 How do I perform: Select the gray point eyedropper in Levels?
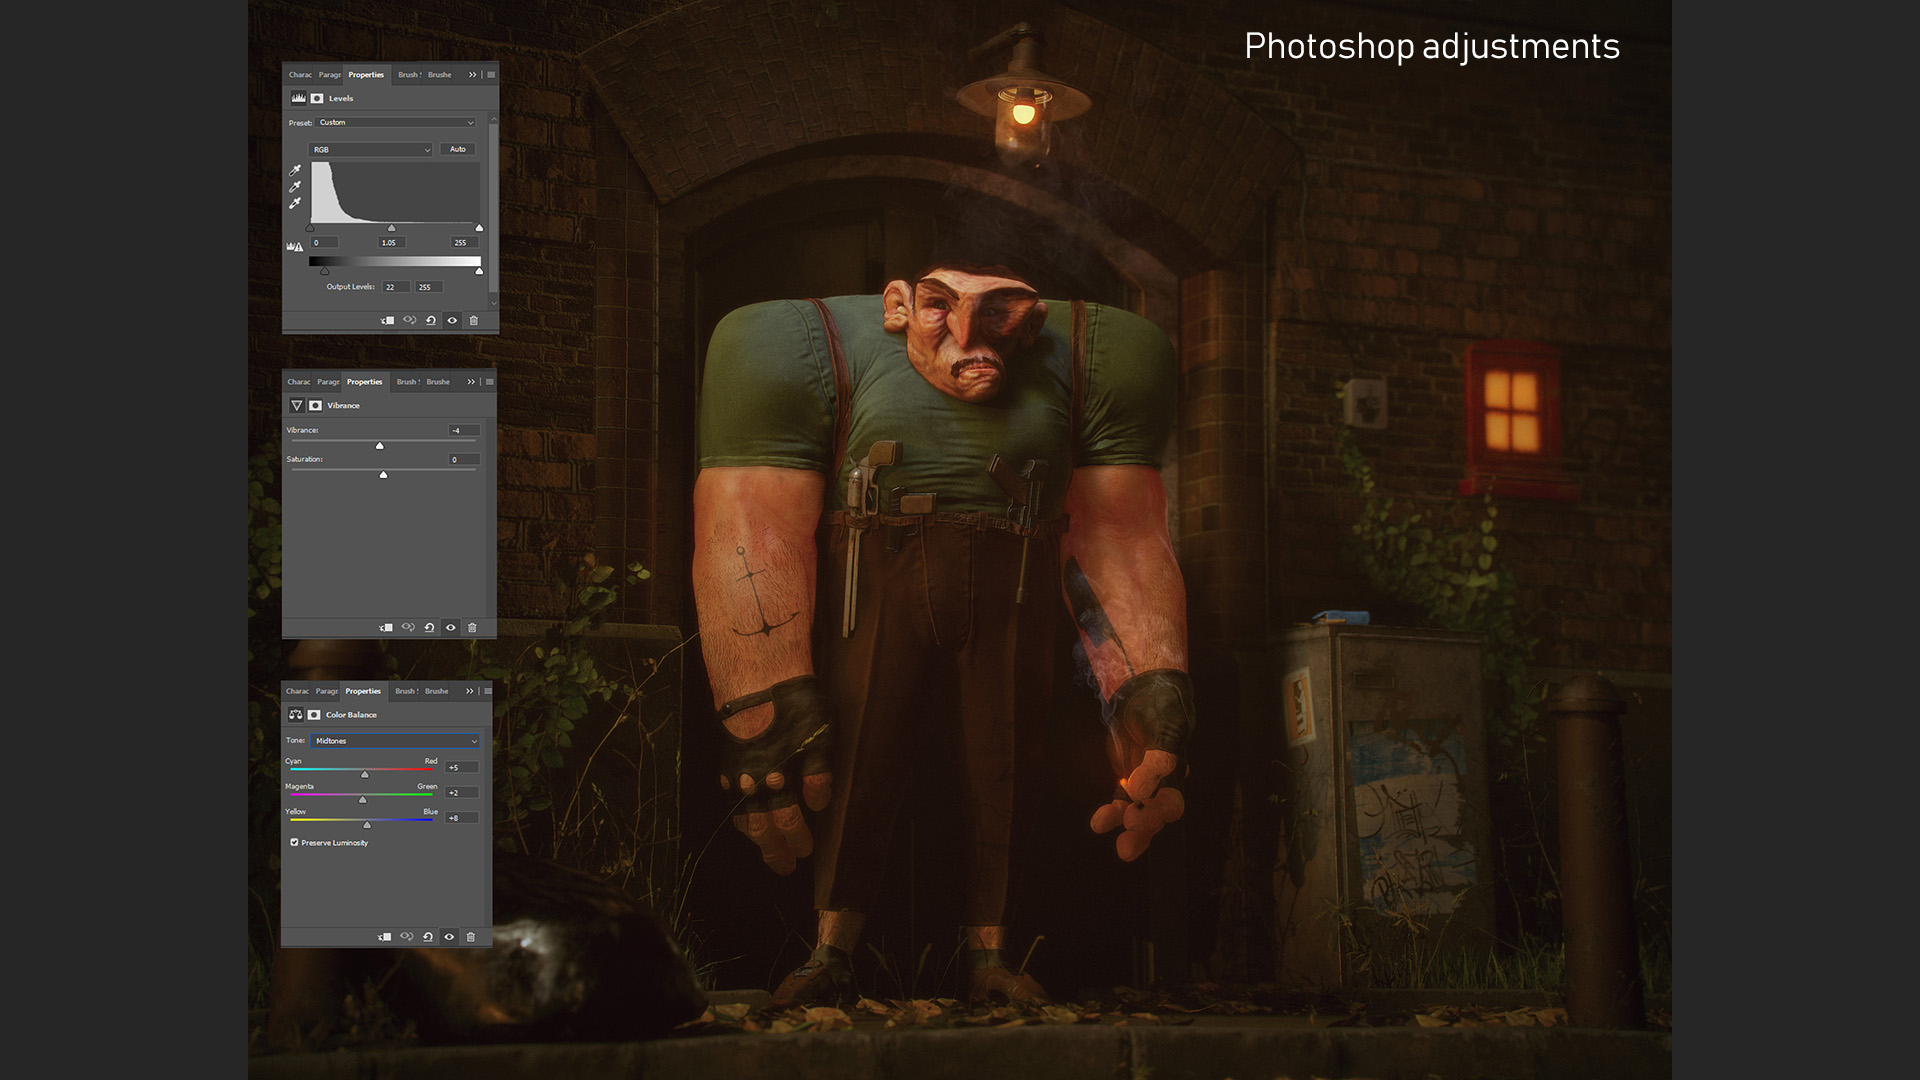coord(295,187)
